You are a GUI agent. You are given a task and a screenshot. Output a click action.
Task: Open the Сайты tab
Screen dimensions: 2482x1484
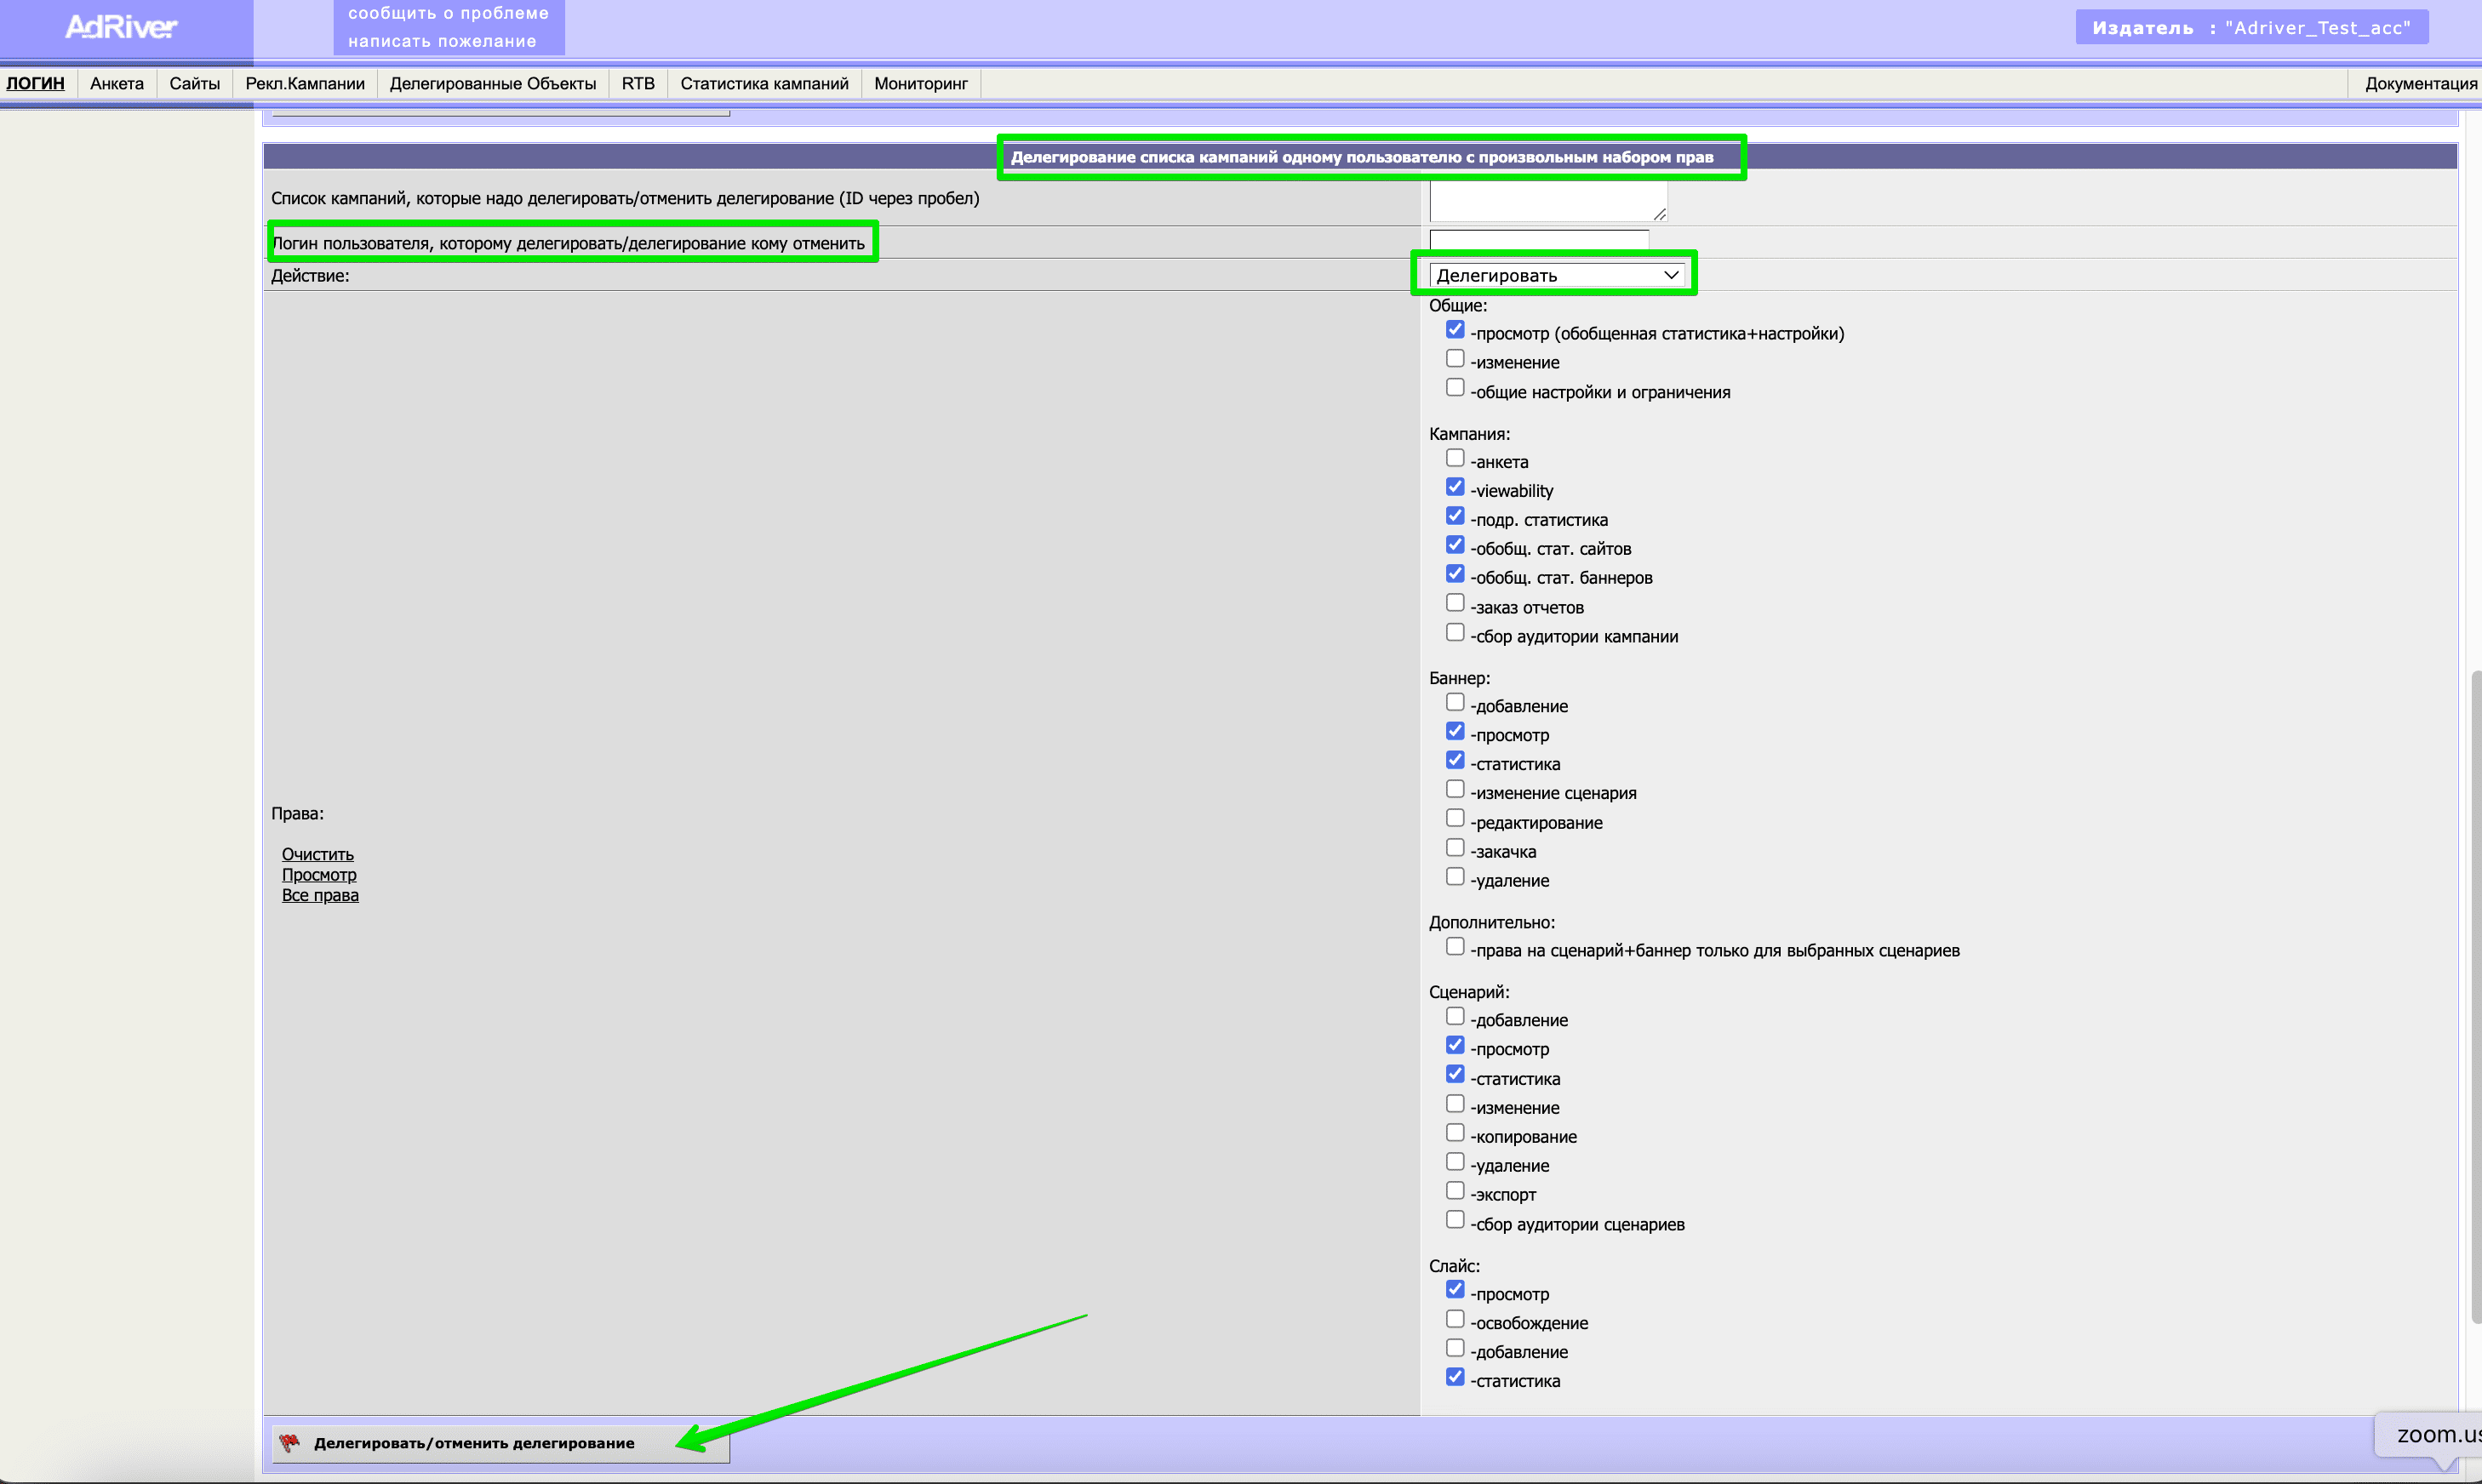click(x=194, y=83)
